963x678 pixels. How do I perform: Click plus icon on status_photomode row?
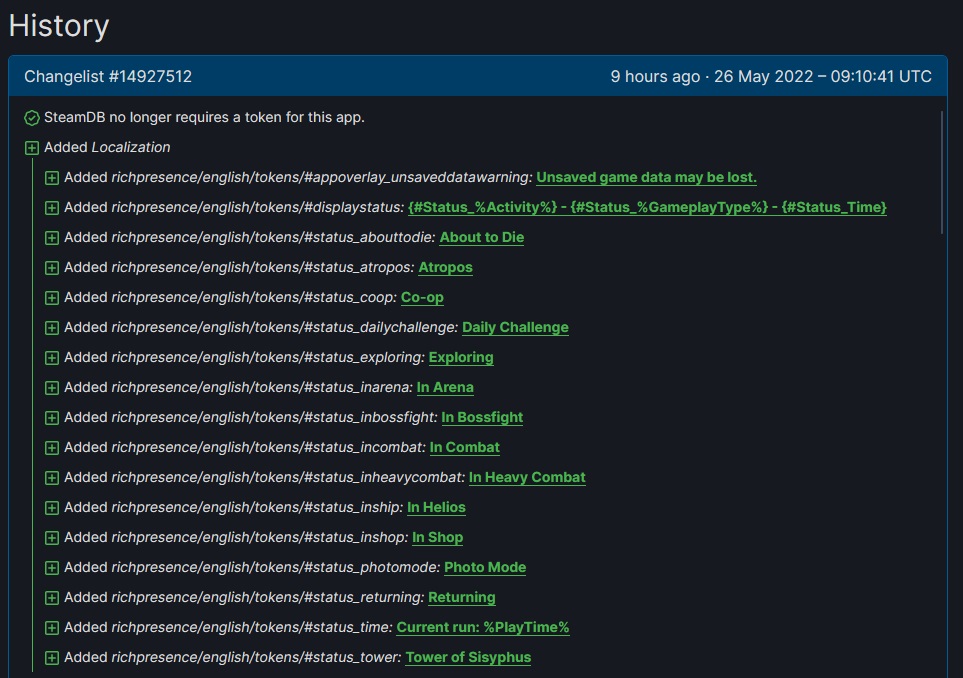point(52,568)
